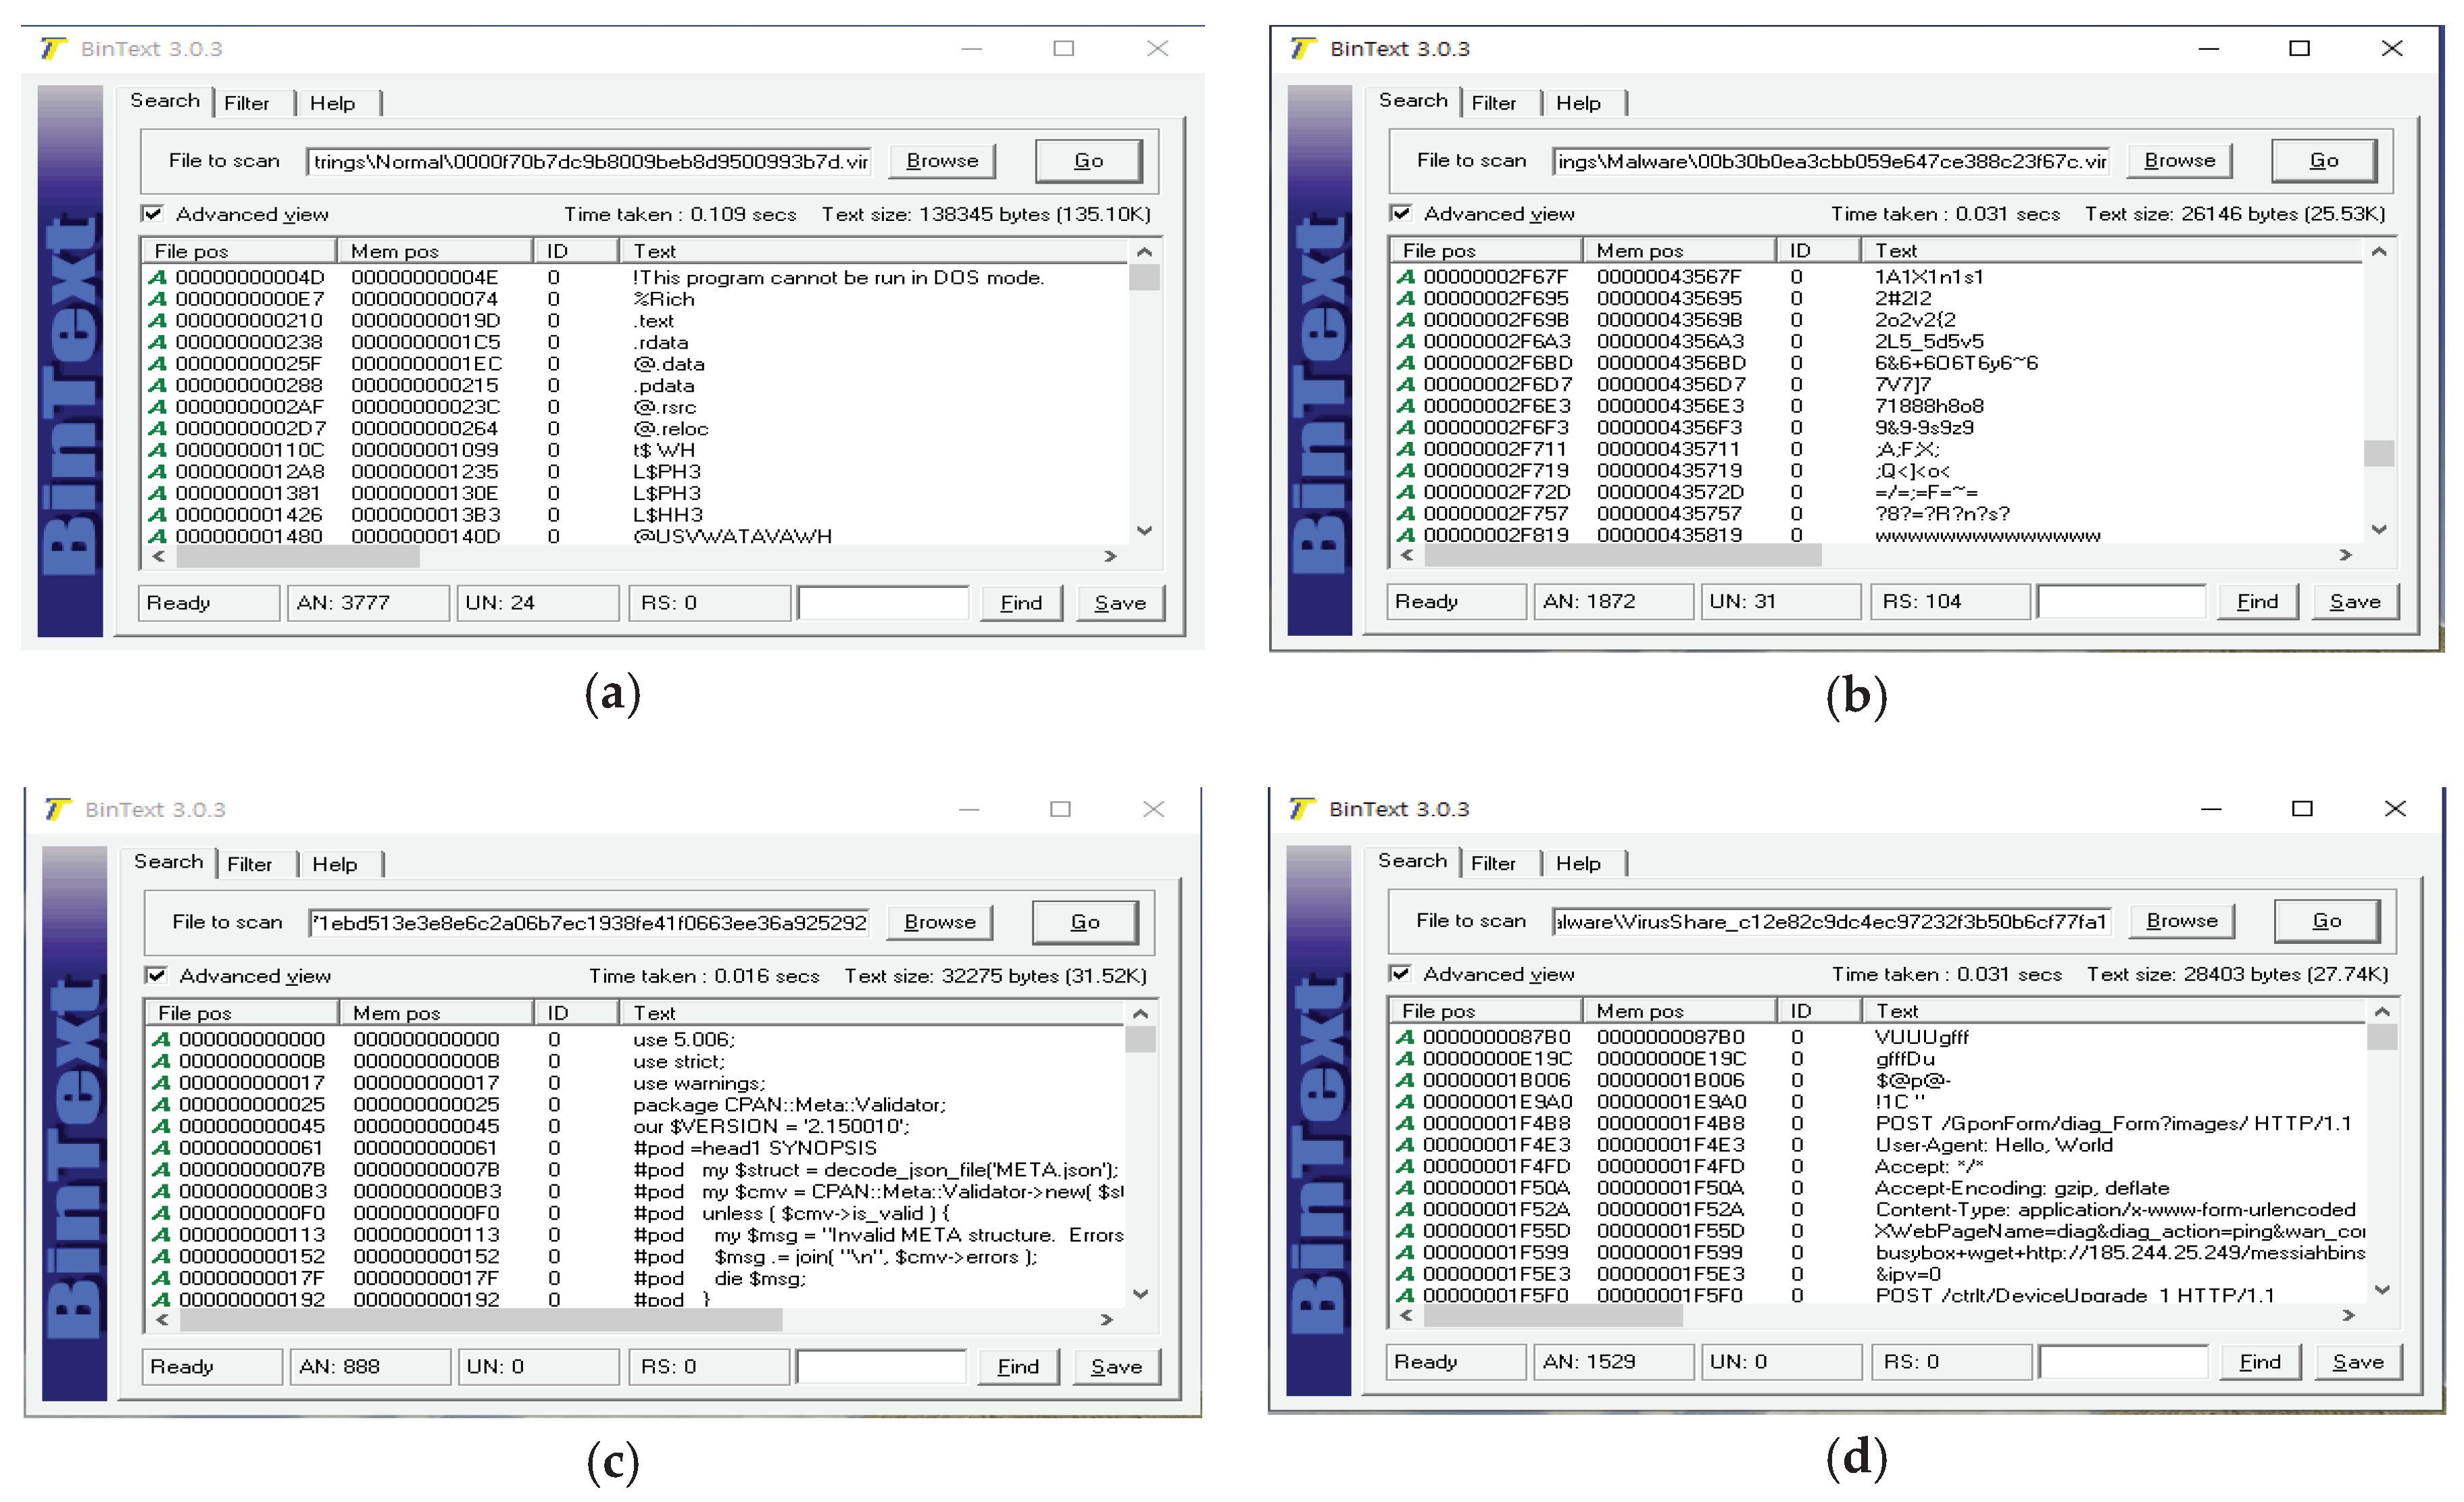Toggle Advanced view in the window scanning the VirusShare file
Viewport: 2464px width, 1502px height.
[1401, 973]
